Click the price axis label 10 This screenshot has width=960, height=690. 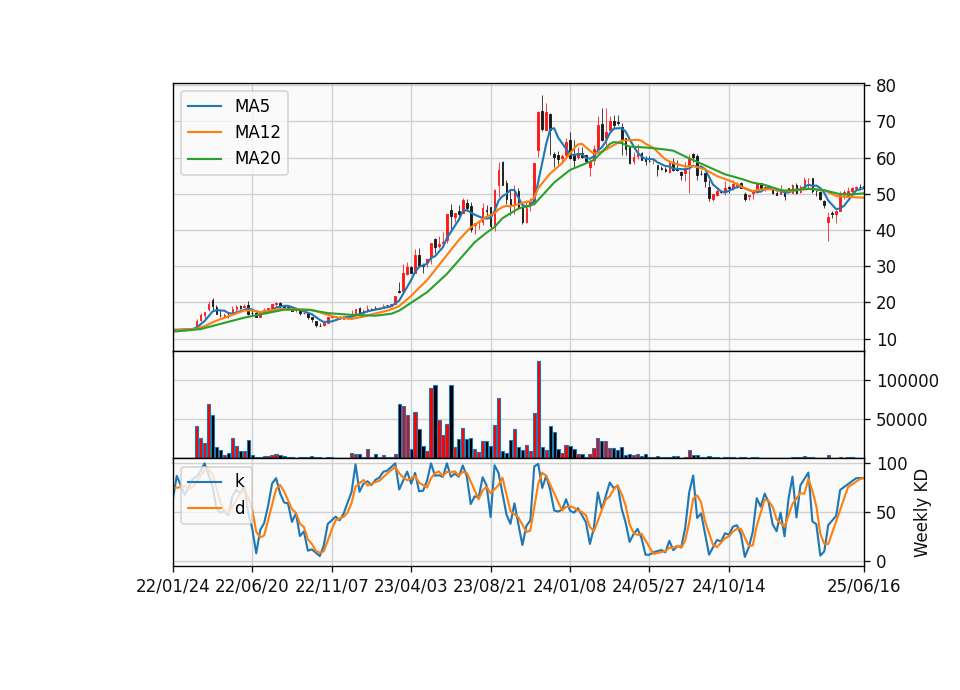pyautogui.click(x=886, y=339)
